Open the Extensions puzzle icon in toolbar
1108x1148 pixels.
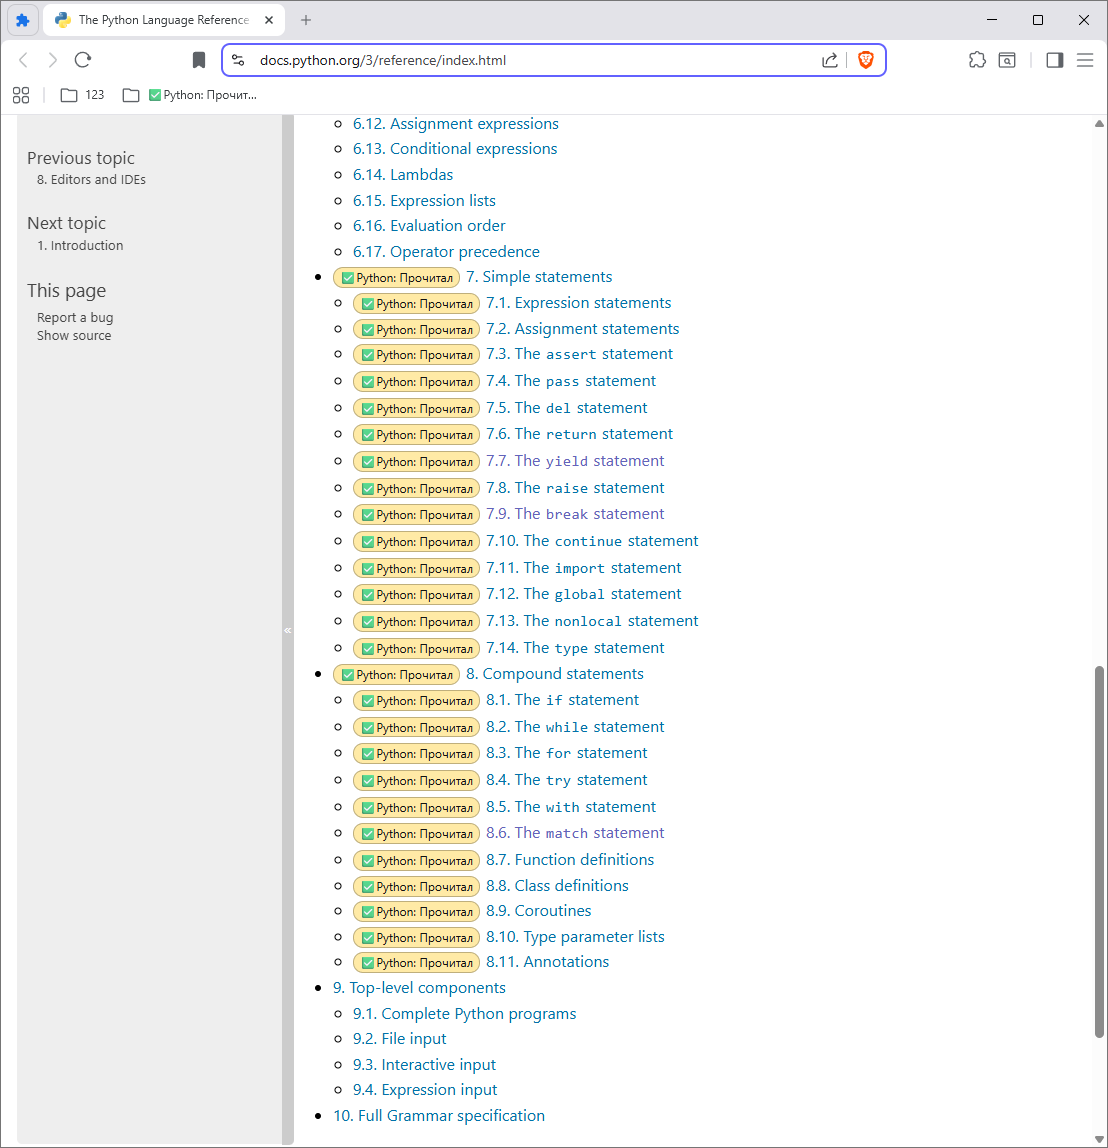tap(977, 60)
